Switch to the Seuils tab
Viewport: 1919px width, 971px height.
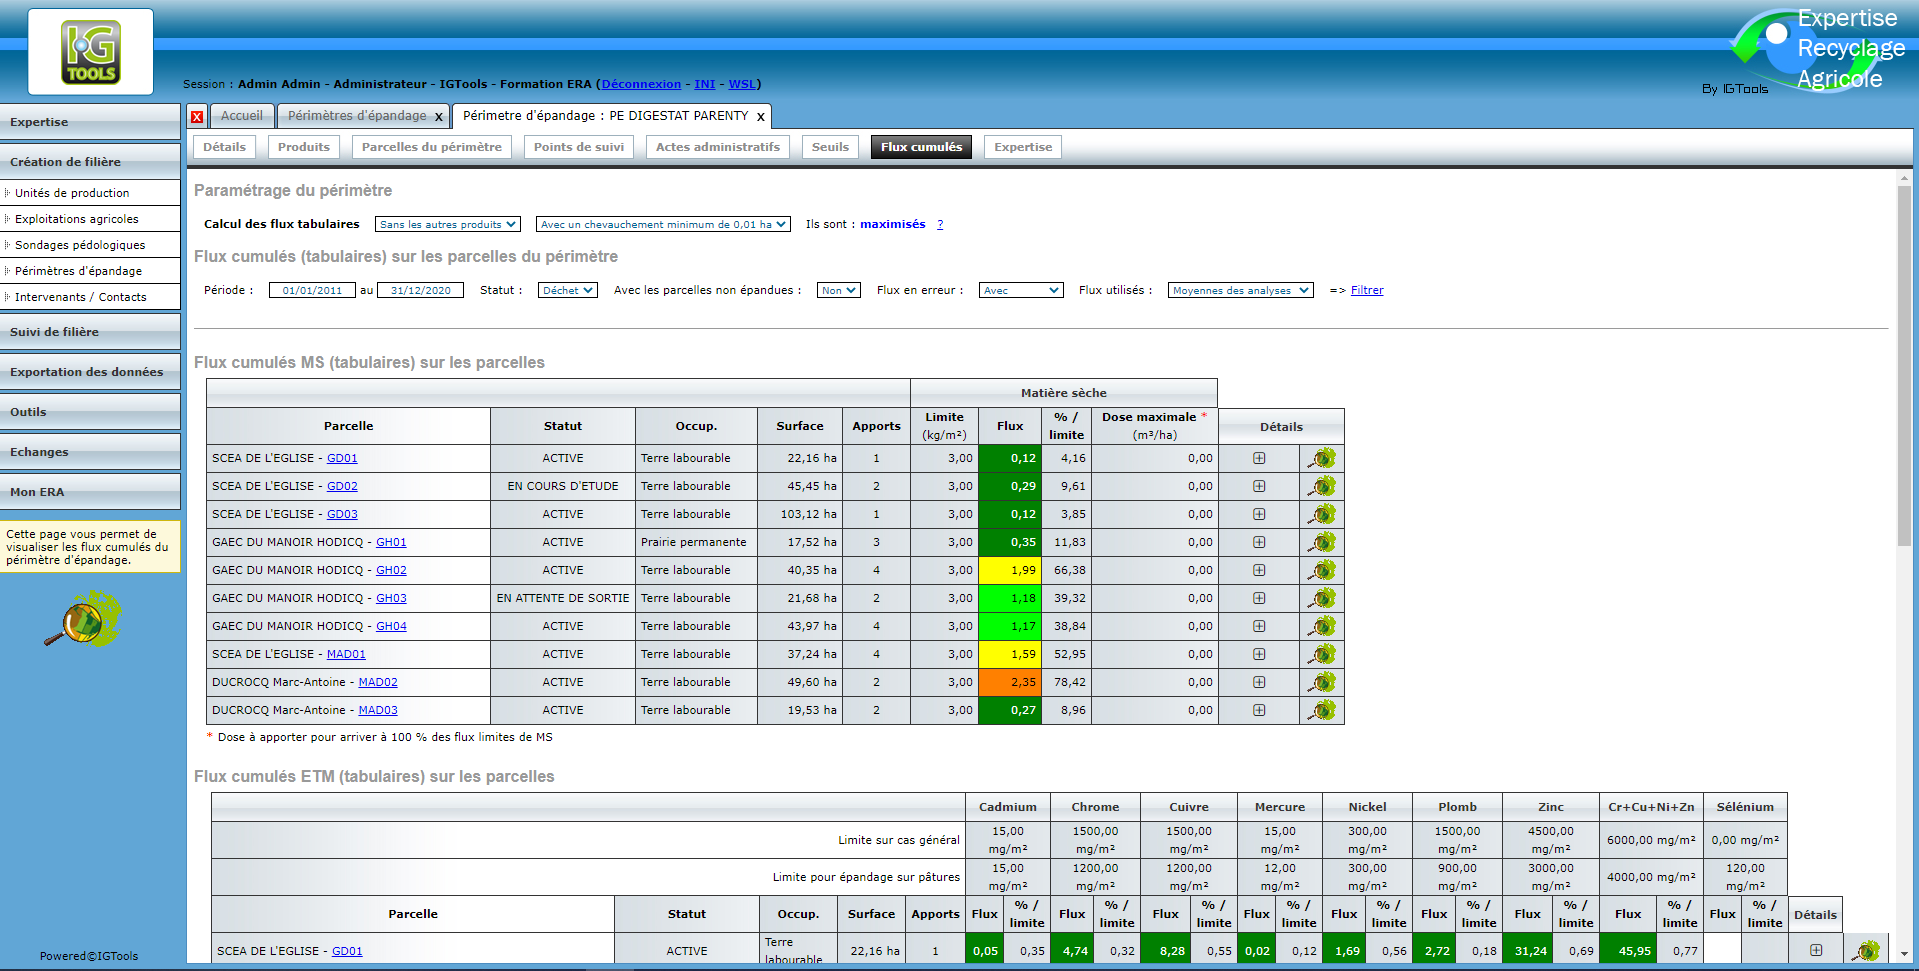tap(830, 147)
